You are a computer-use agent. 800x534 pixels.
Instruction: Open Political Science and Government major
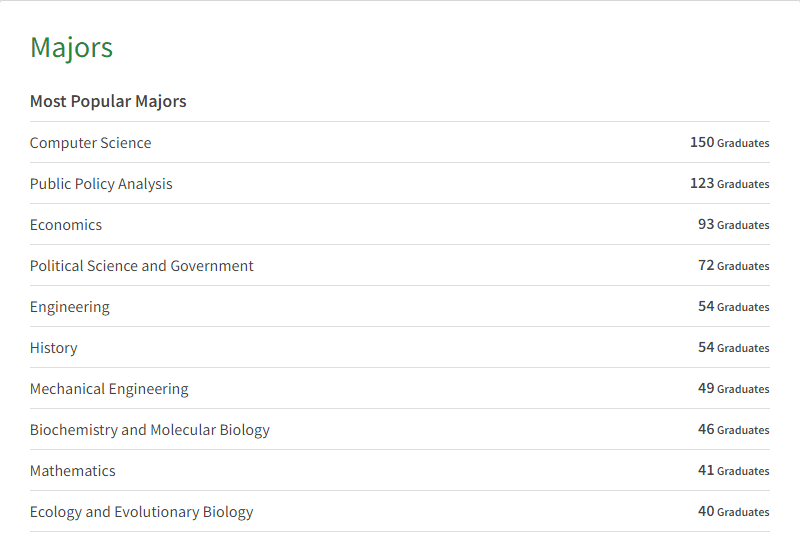(141, 266)
